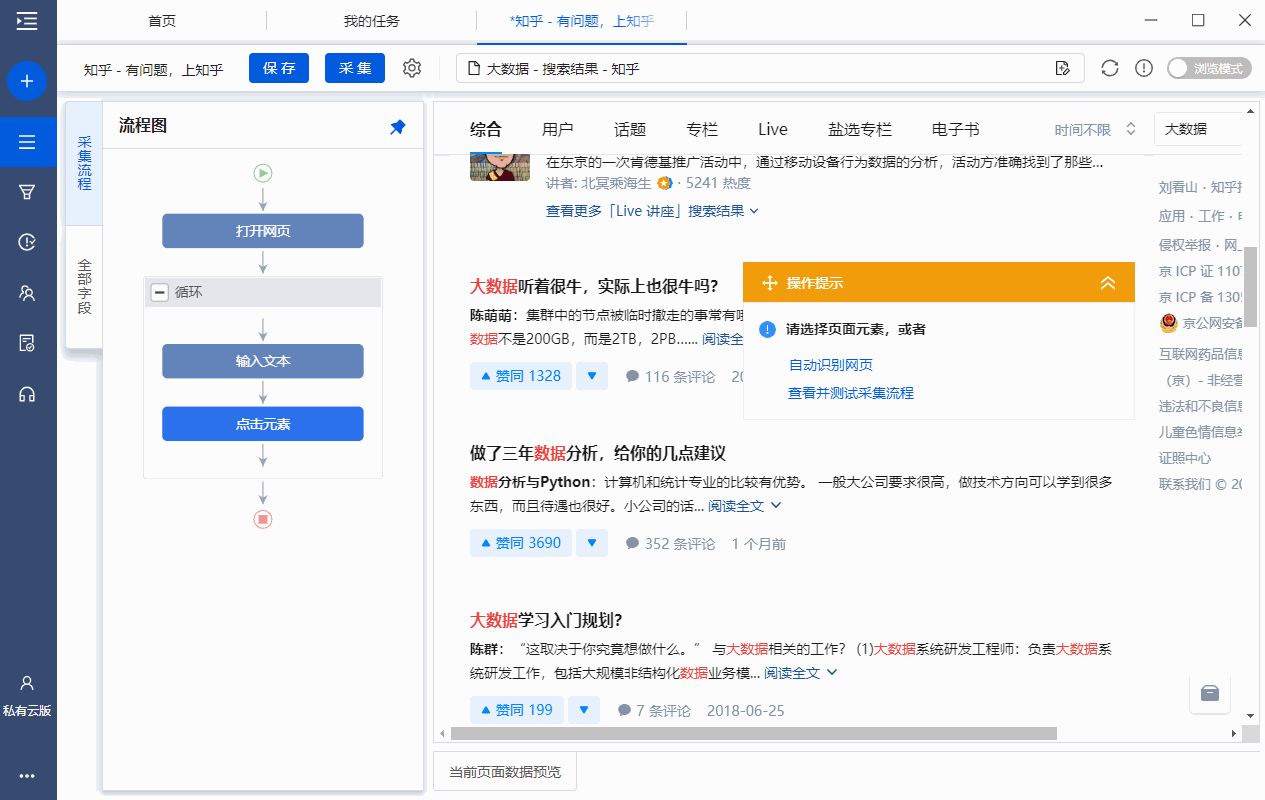Open the scheduled tasks clock icon
The height and width of the screenshot is (800, 1265).
click(27, 242)
